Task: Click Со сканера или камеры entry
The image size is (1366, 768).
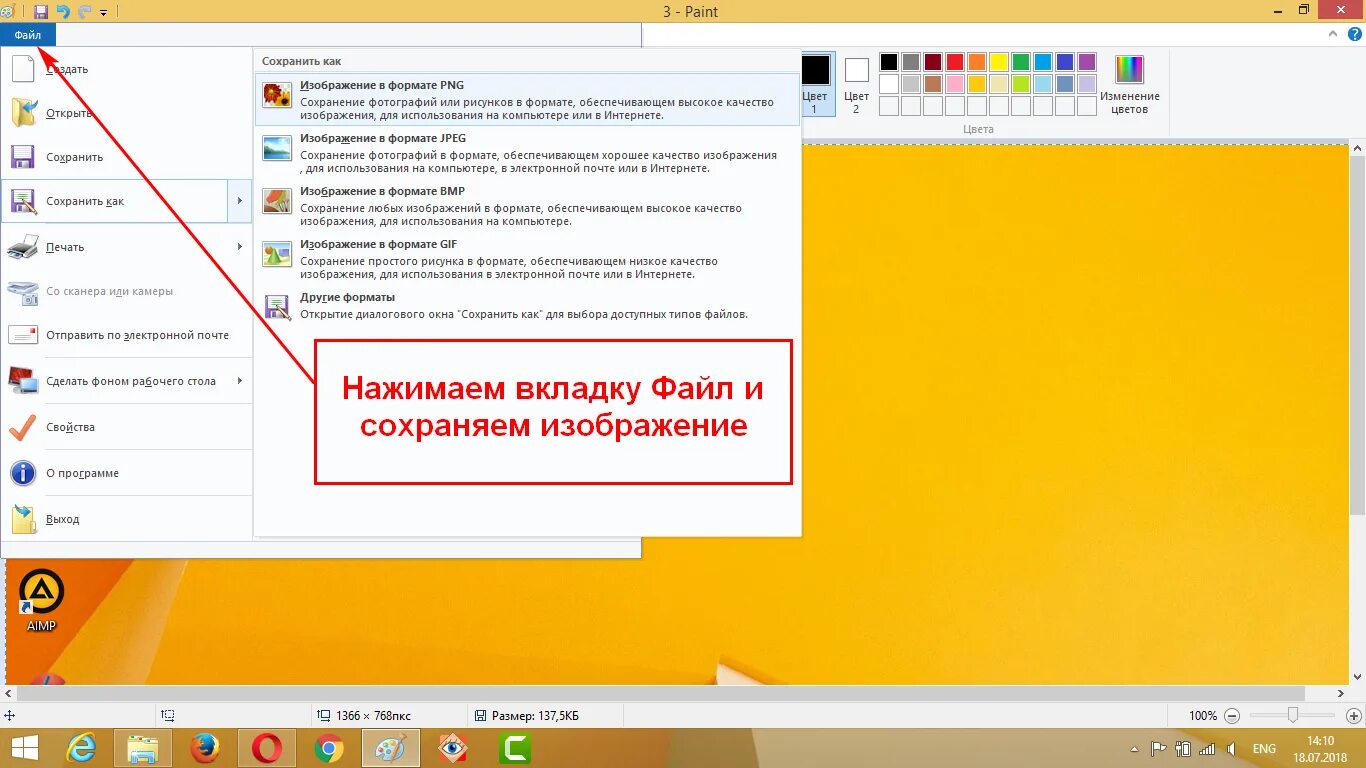Action: tap(126, 291)
